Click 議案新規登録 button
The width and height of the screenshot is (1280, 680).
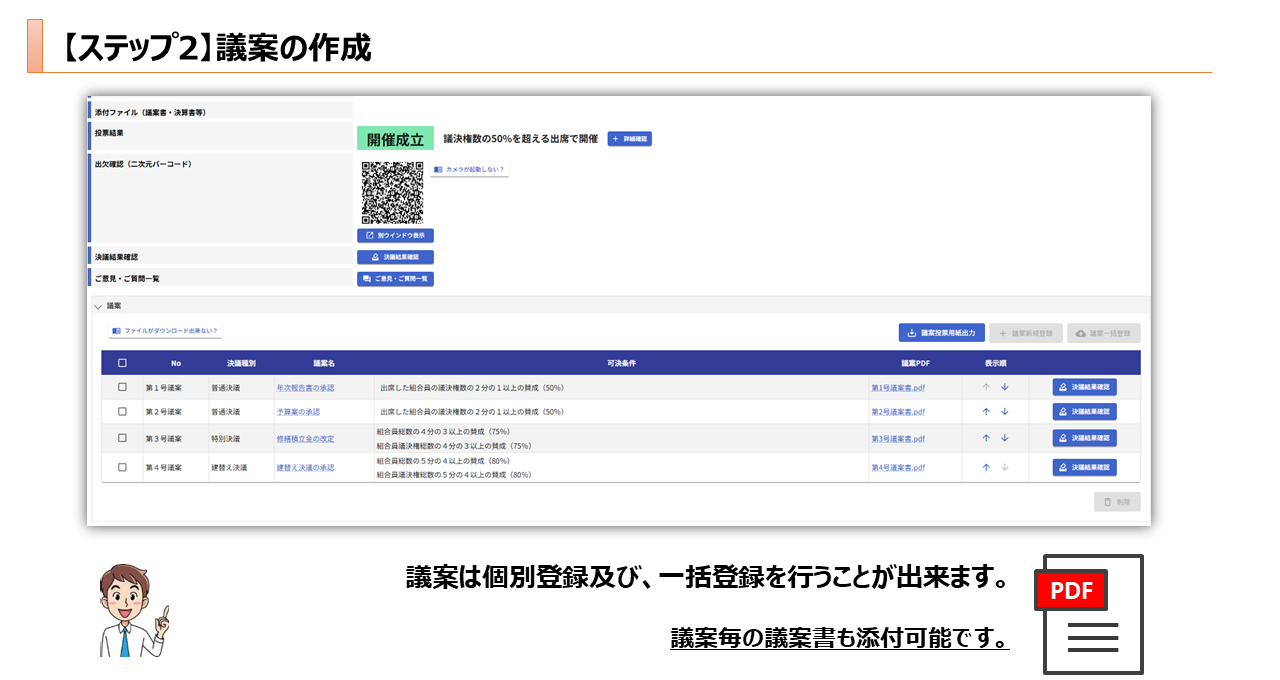click(1026, 333)
